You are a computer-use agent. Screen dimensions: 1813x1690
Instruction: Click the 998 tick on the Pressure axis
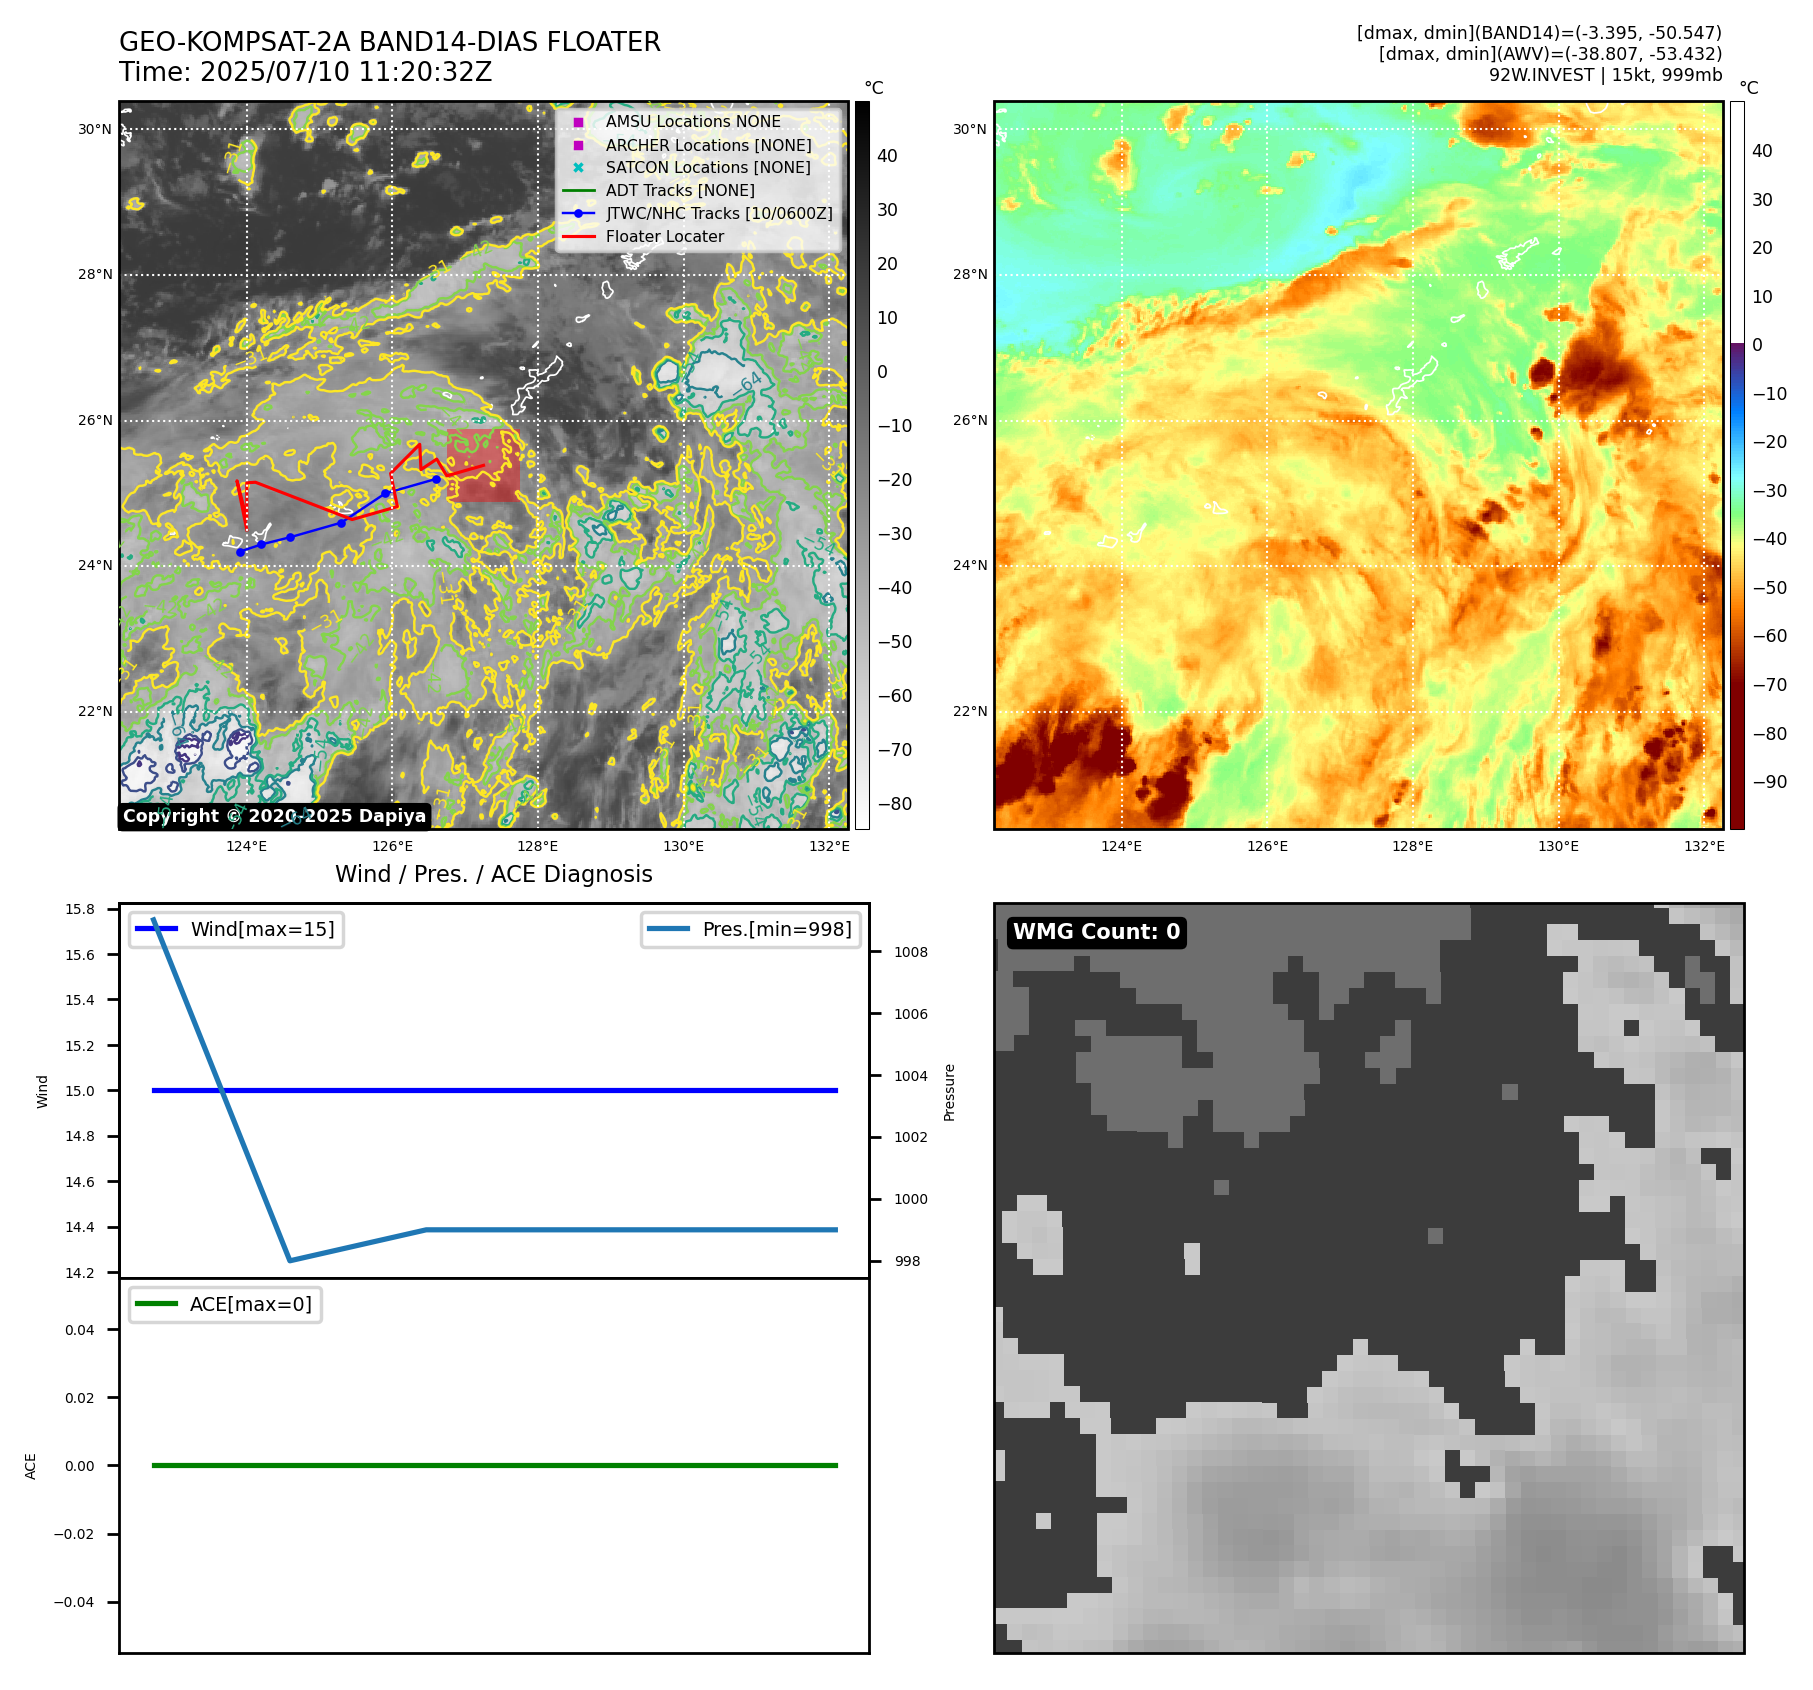[x=907, y=1261]
